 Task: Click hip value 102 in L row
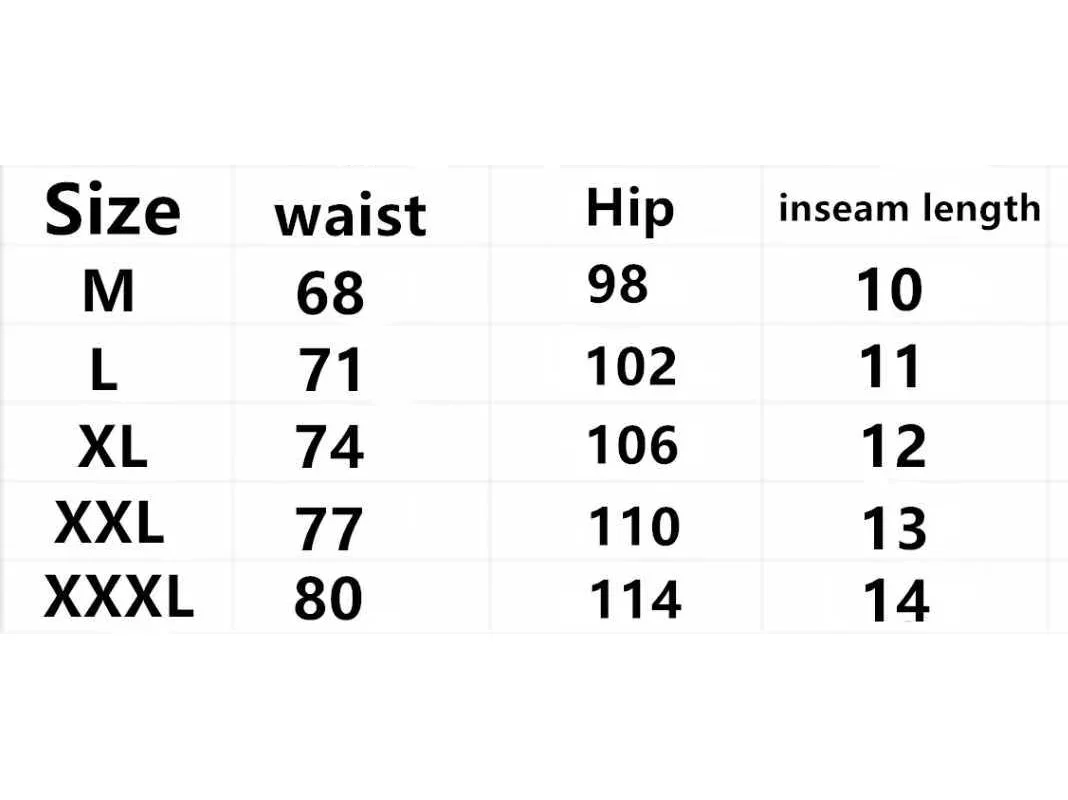tap(631, 366)
